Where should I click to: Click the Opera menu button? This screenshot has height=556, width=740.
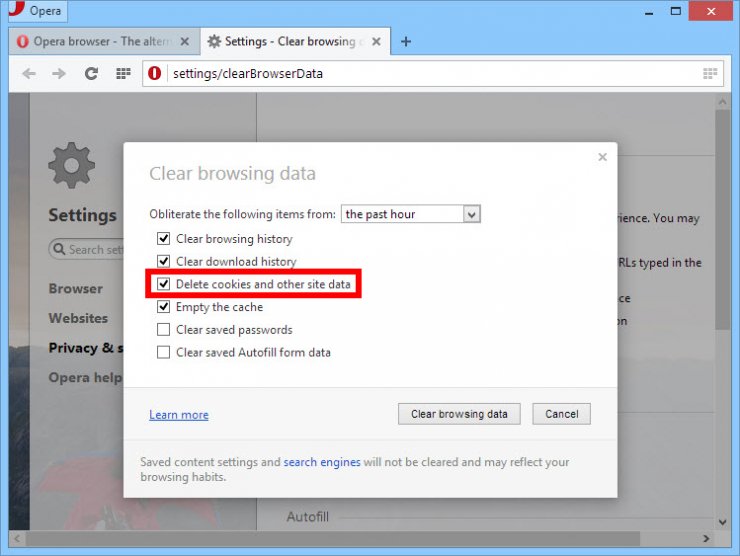(38, 10)
